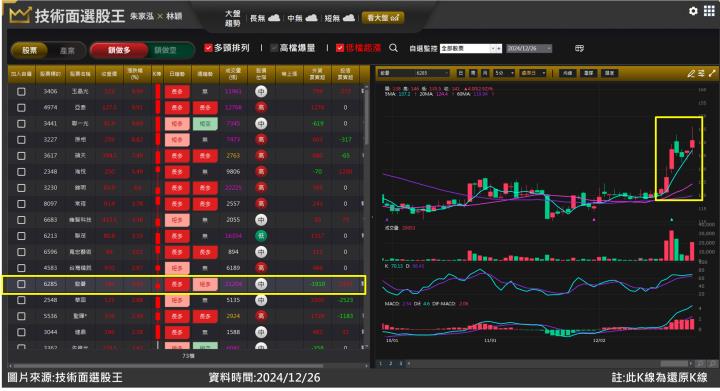Select stock code 3230 in list
The image size is (720, 391).
(50, 188)
